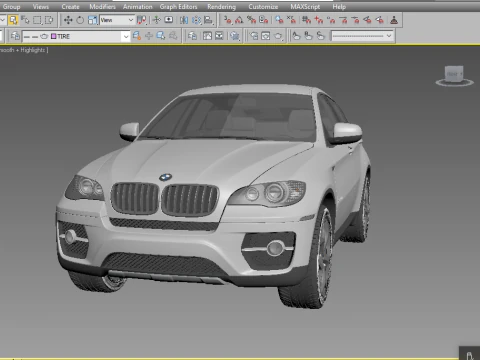Enable Snap to Endpoint magnet
This screenshot has height=360, width=480.
(x=343, y=20)
